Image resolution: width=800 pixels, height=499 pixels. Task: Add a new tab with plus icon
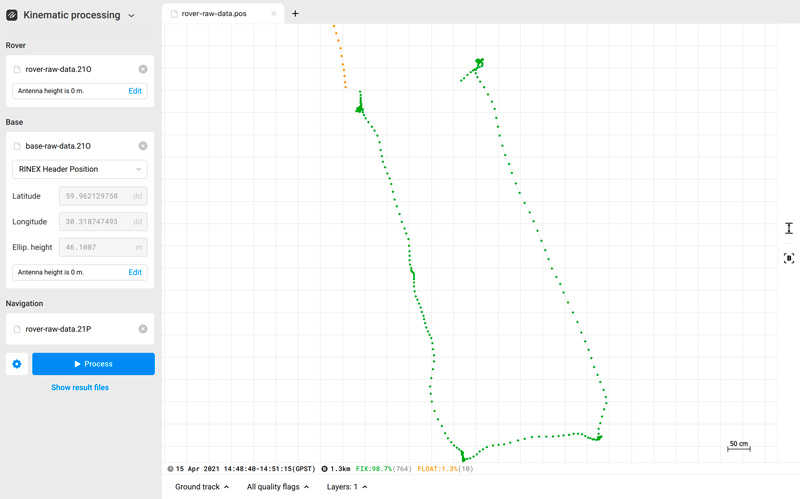coord(295,14)
